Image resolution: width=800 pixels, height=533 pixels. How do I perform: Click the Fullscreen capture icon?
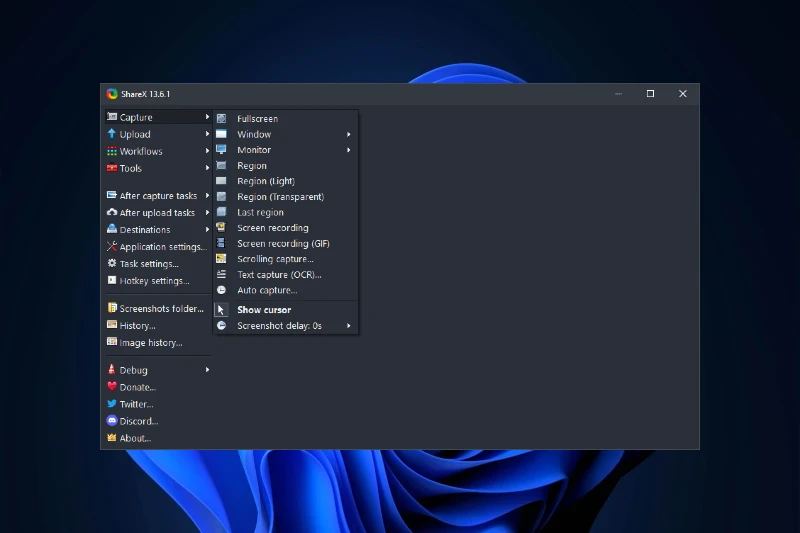[x=221, y=118]
